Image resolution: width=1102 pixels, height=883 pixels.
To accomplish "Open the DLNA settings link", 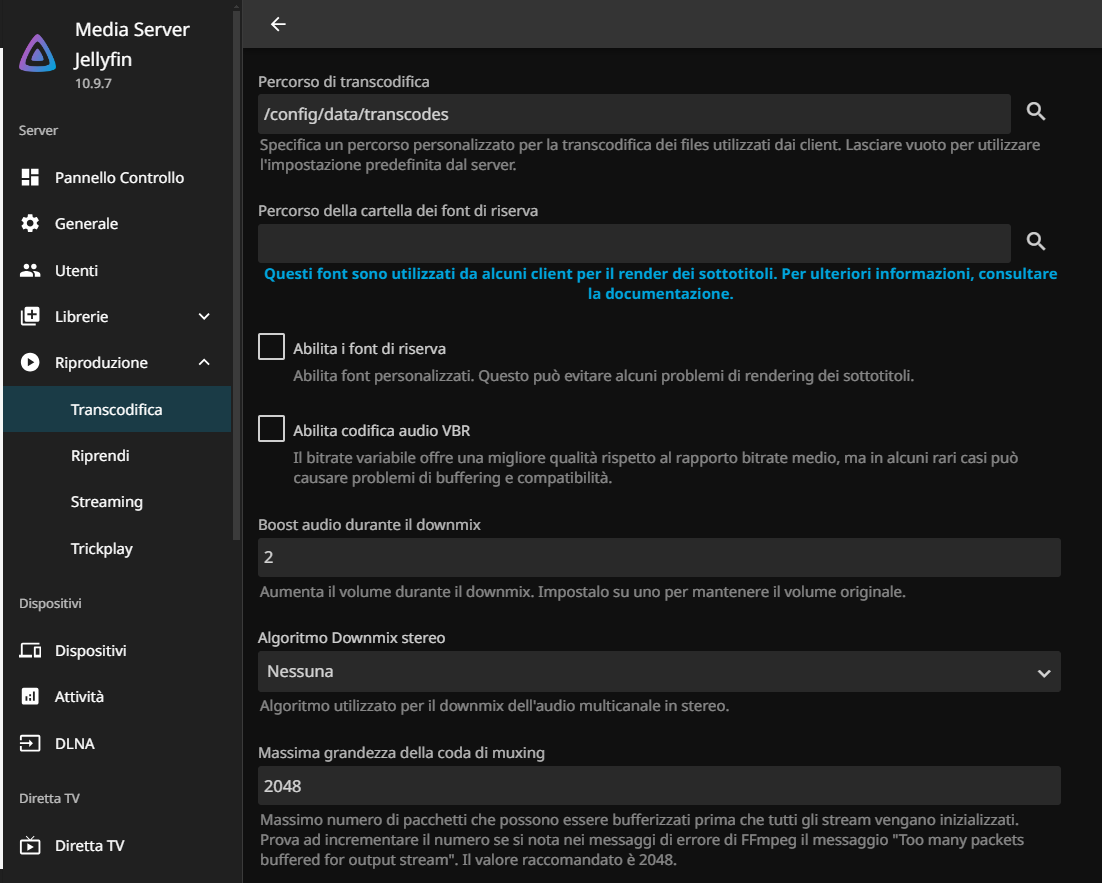I will click(x=75, y=744).
